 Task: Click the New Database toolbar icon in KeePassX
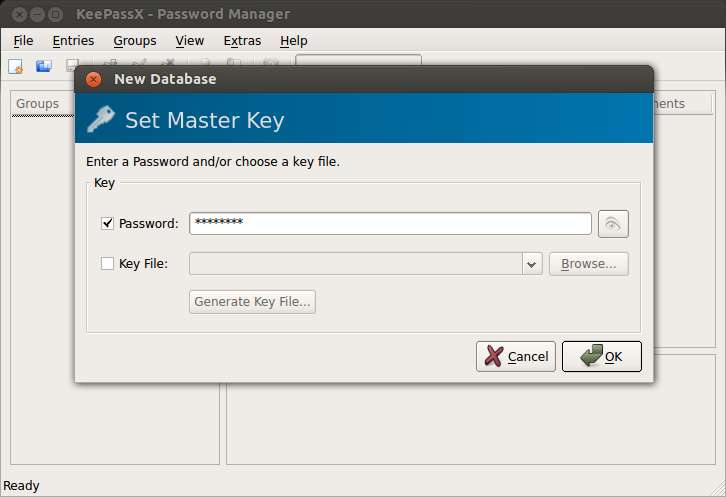[15, 66]
